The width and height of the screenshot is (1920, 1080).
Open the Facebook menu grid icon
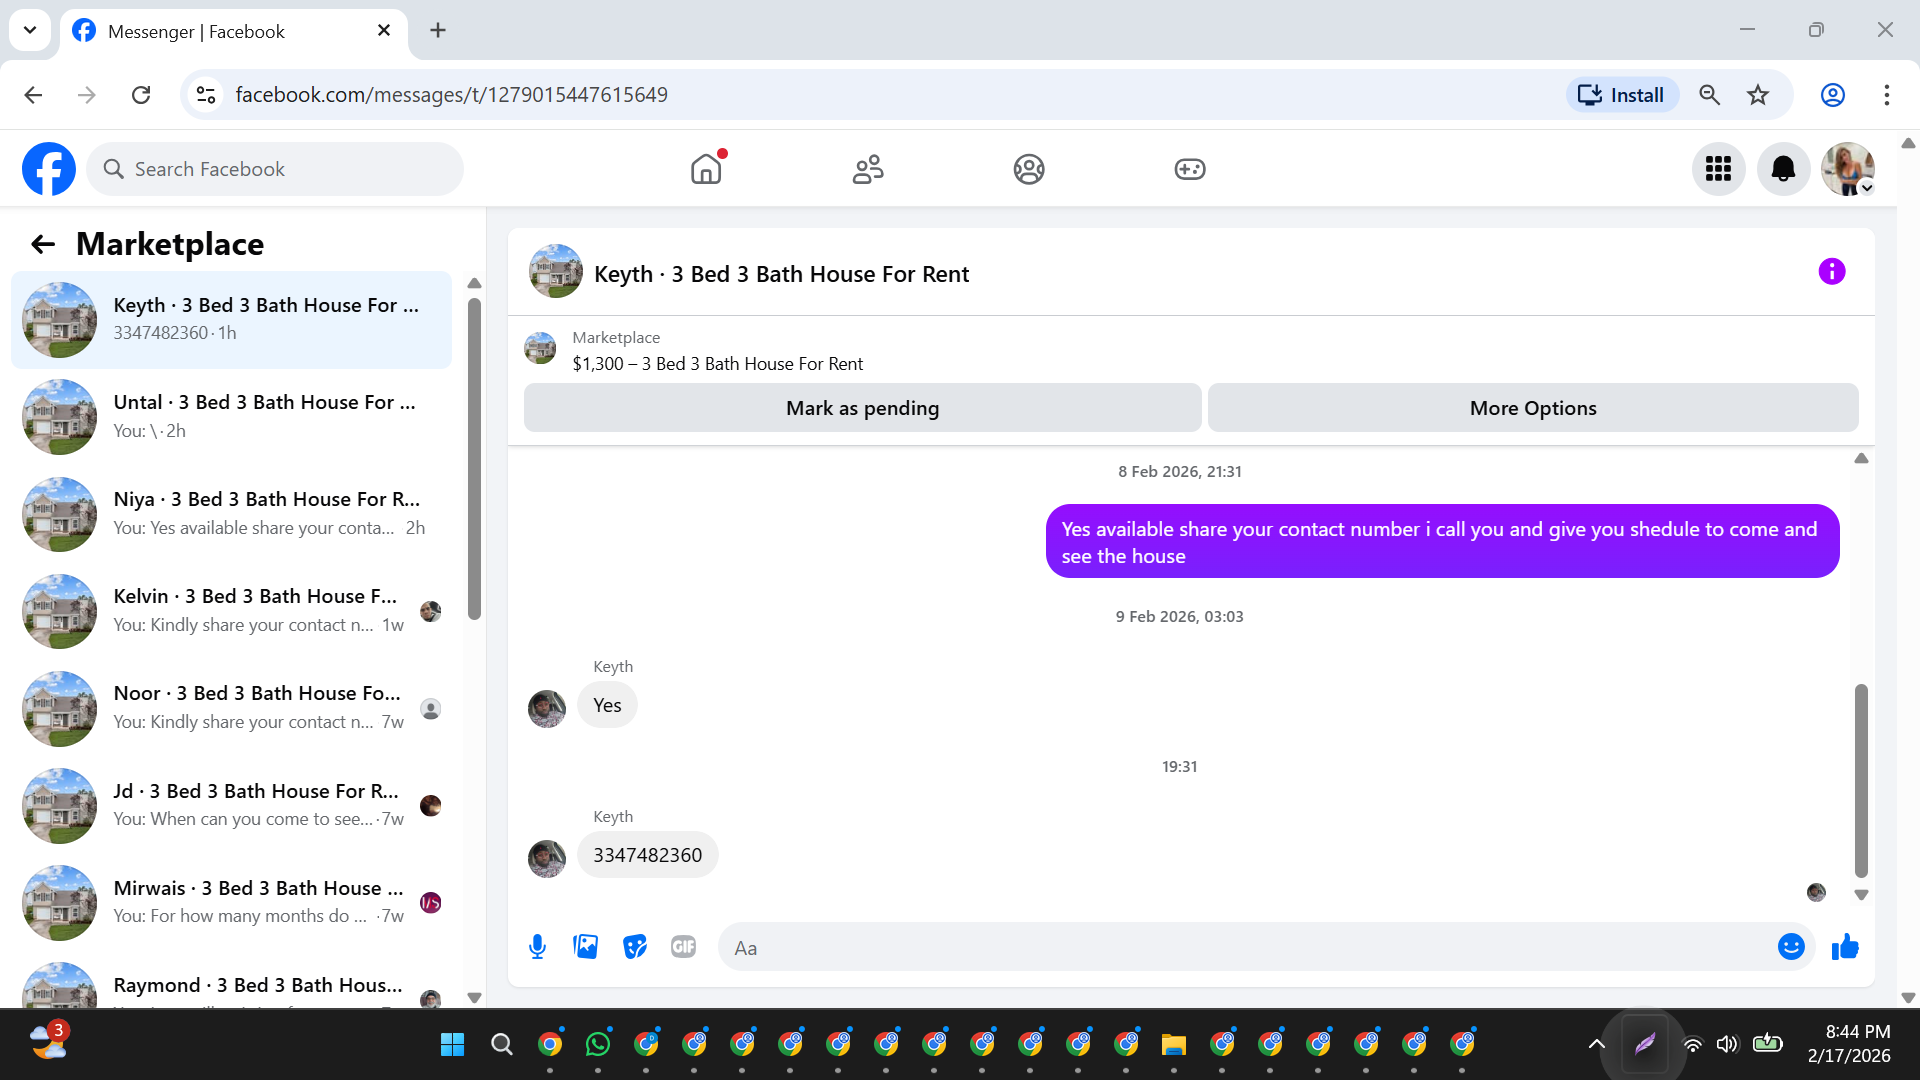(x=1718, y=169)
